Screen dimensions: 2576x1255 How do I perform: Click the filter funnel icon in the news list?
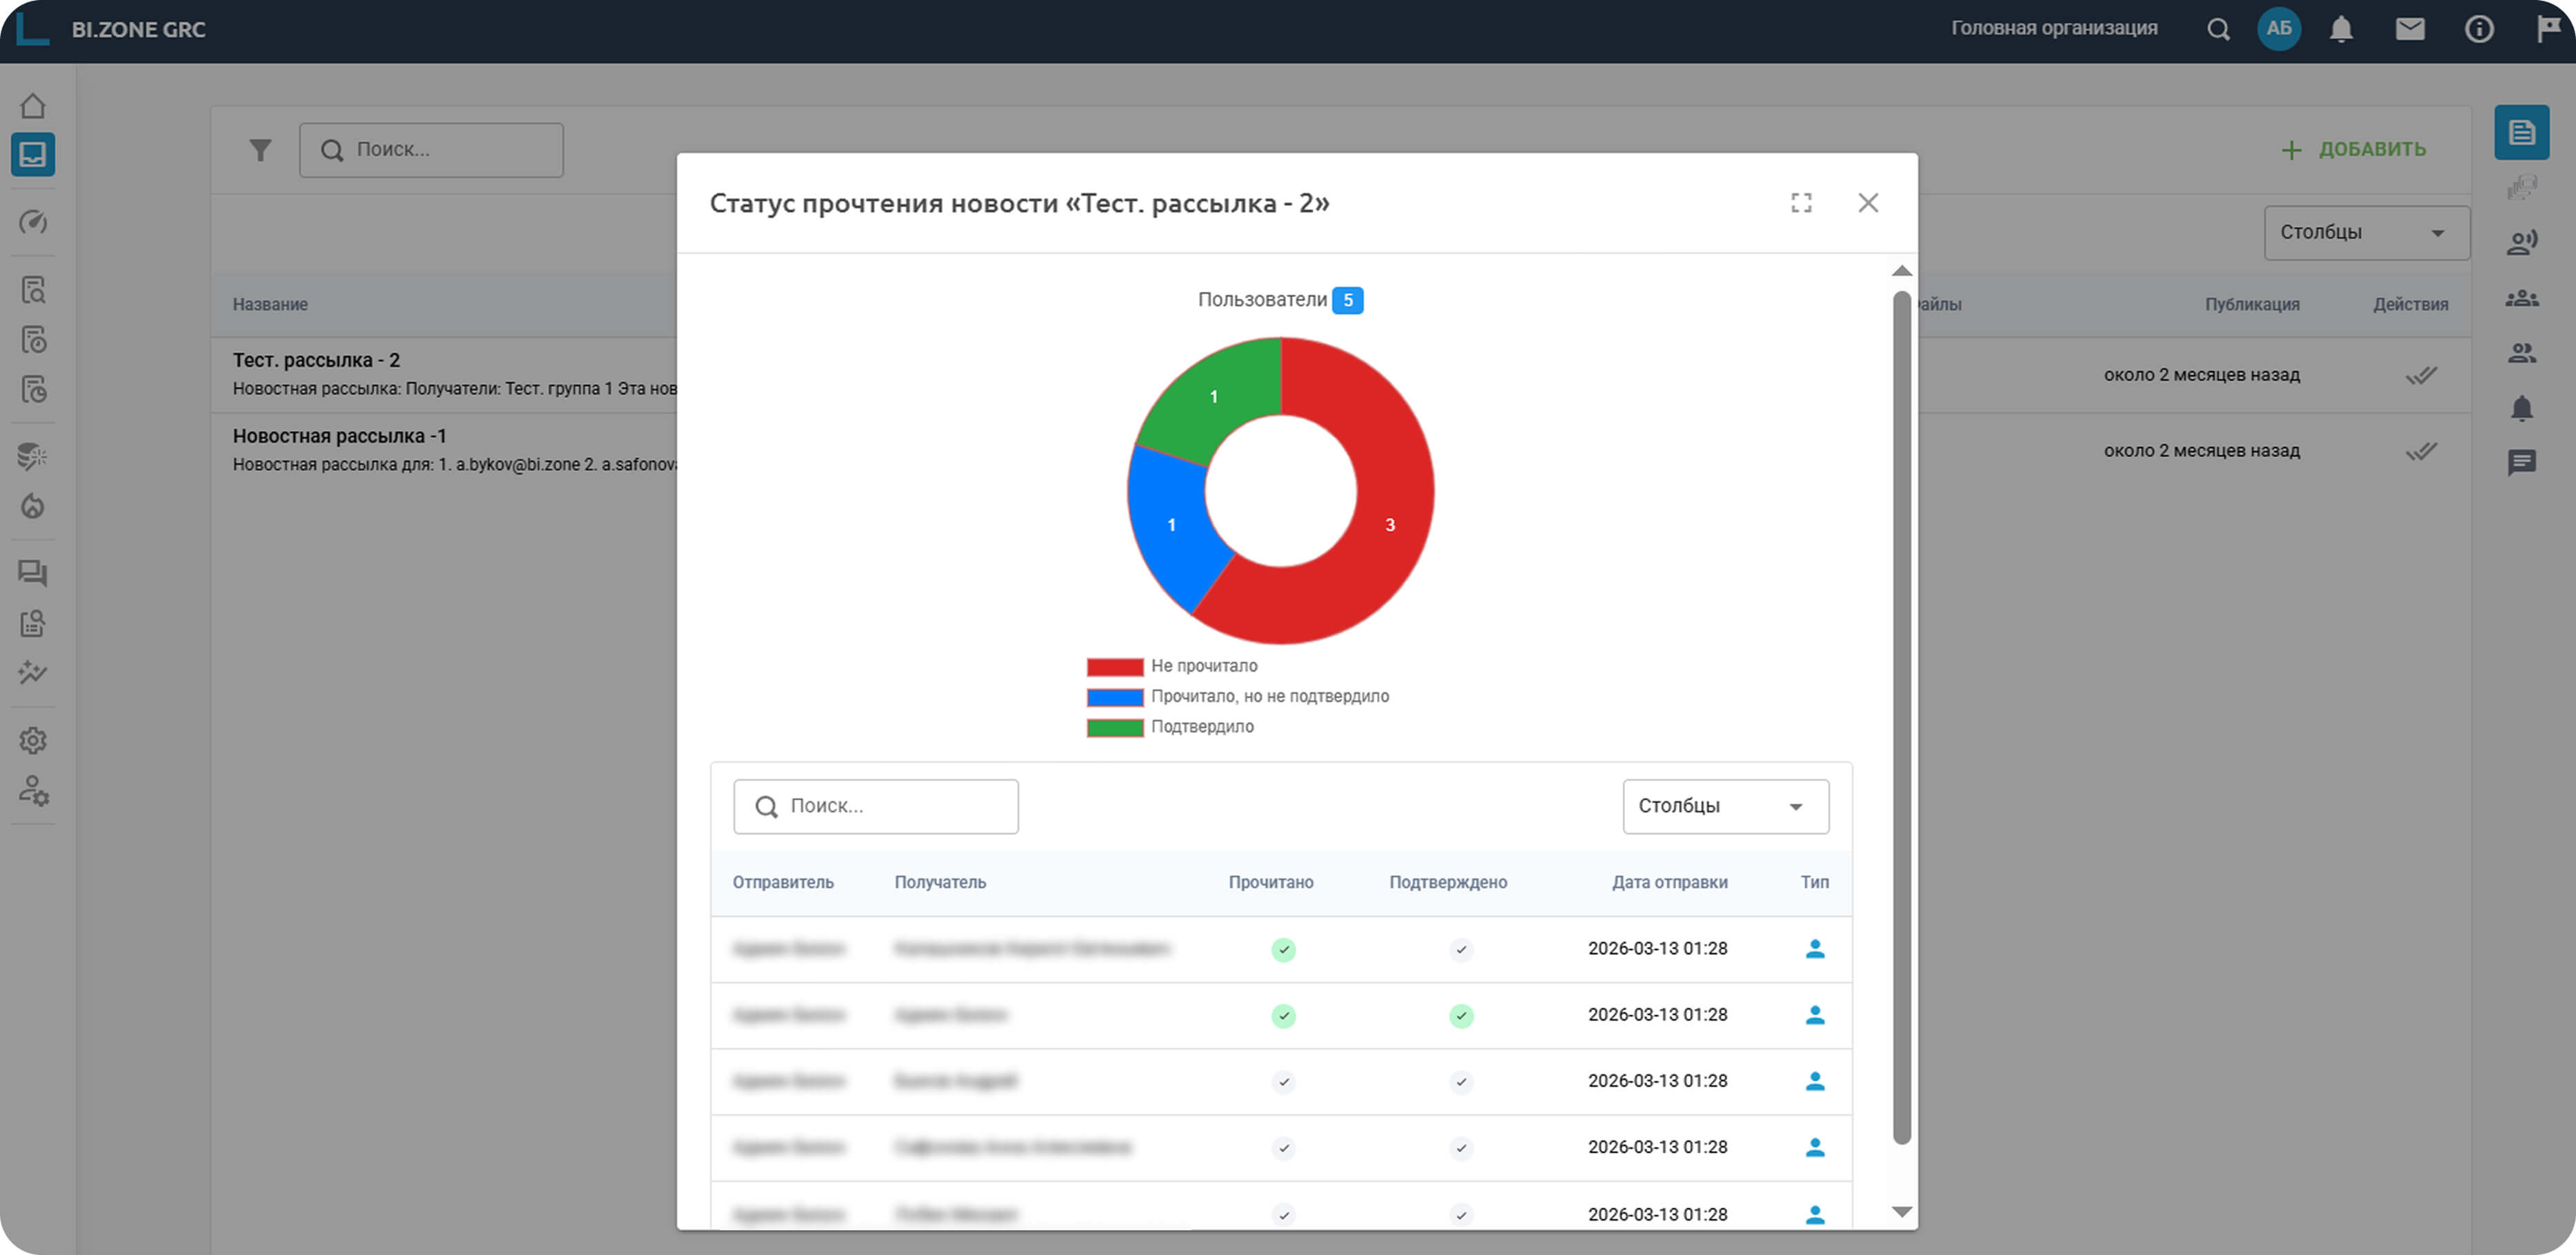pyautogui.click(x=260, y=150)
